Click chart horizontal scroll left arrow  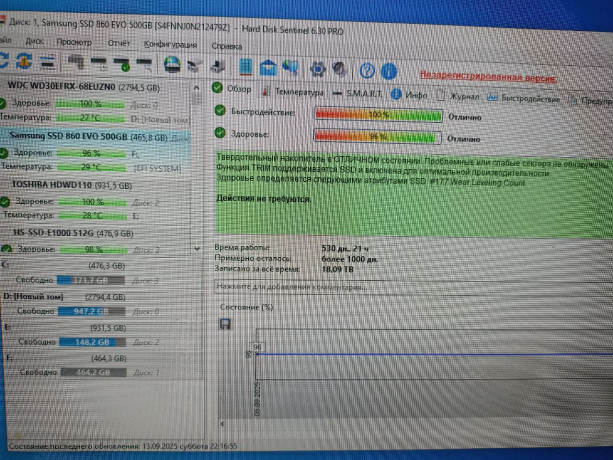tap(222, 423)
